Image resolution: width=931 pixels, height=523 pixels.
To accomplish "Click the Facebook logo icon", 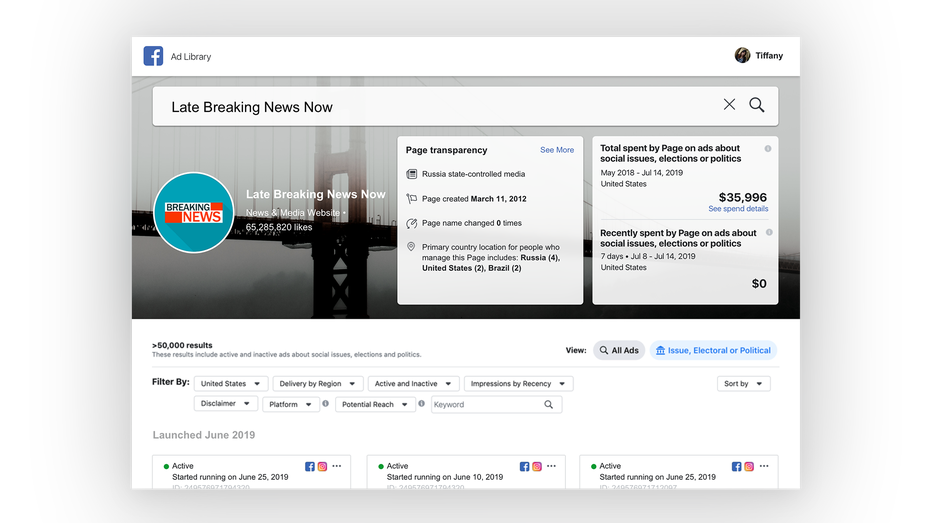I will 153,56.
